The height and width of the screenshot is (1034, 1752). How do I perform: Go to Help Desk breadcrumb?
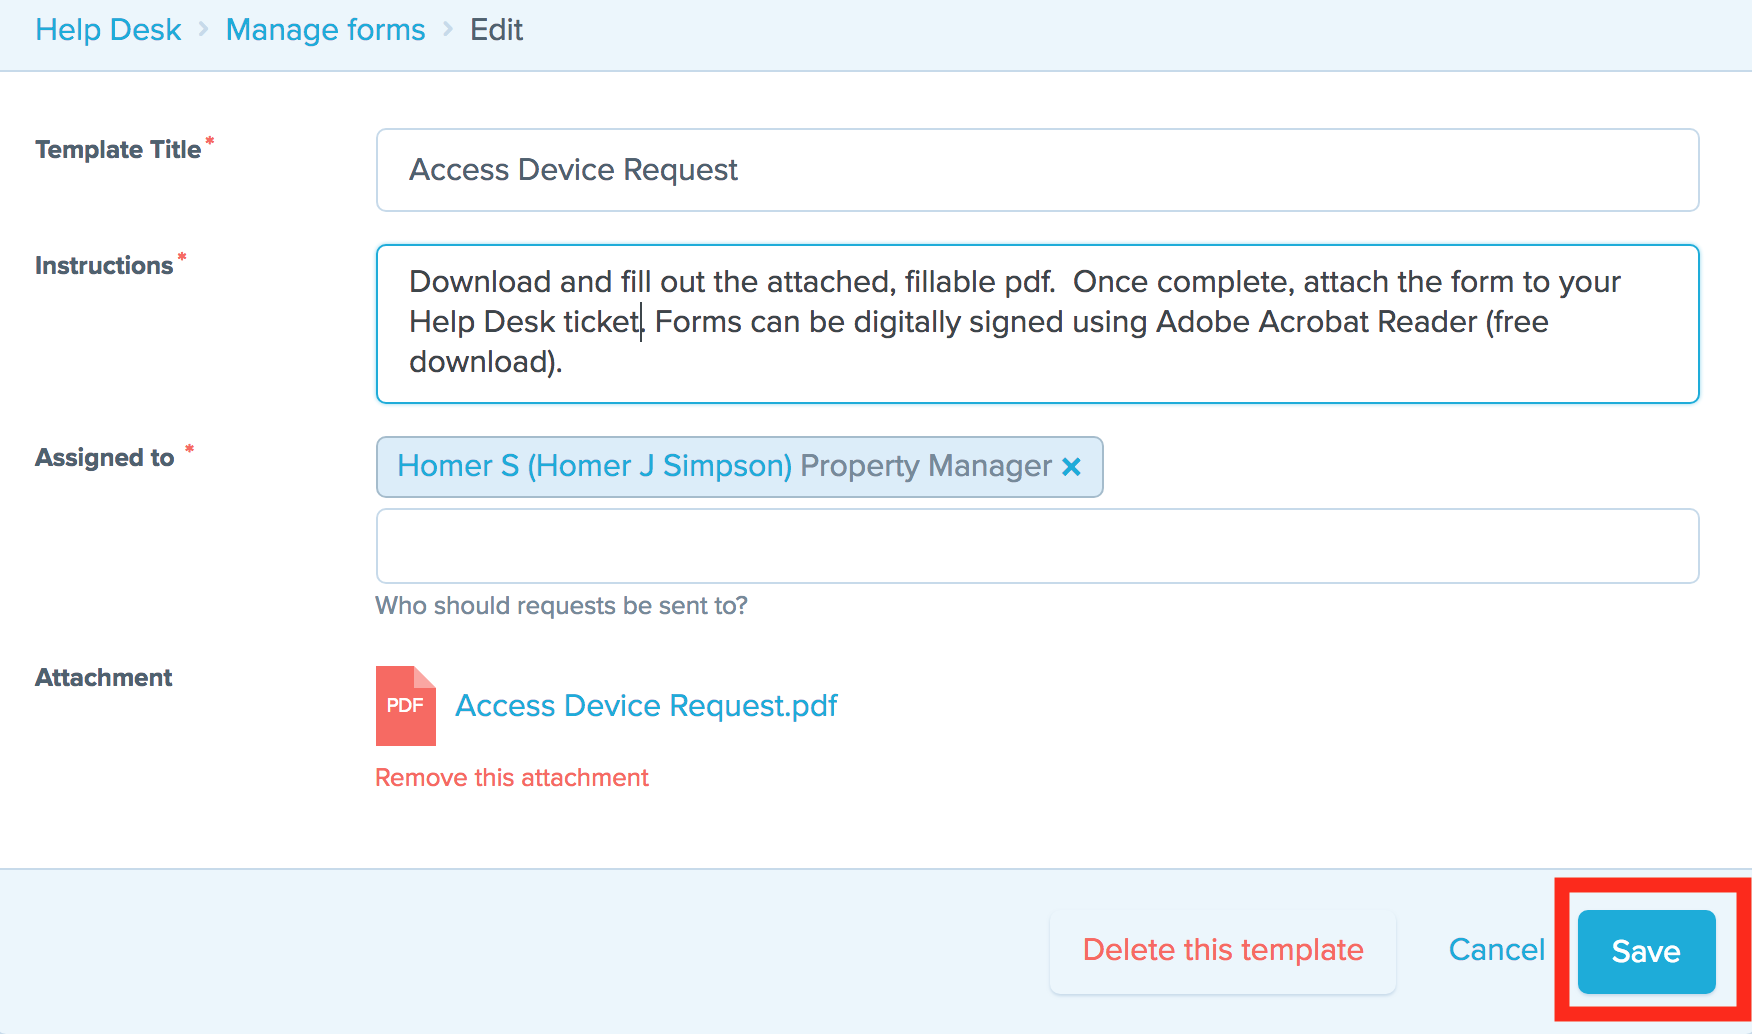[x=108, y=30]
